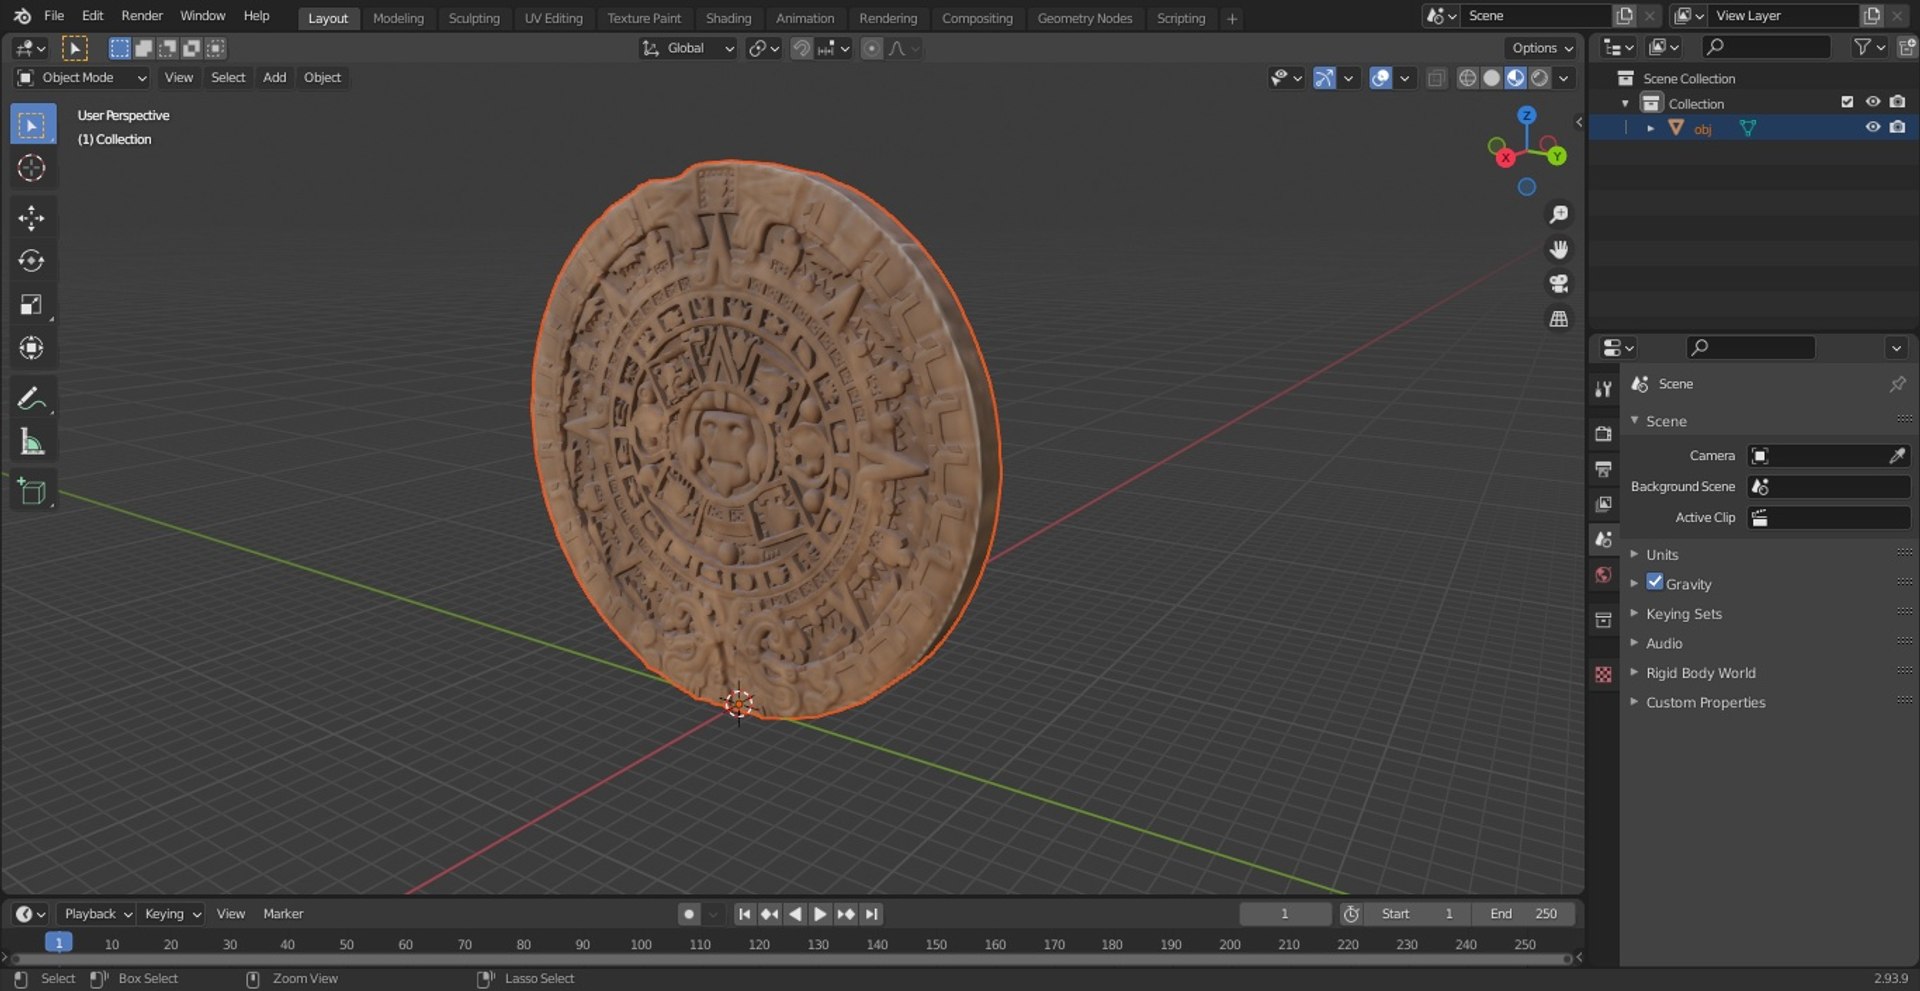Switch to material preview shading
Screen dimensions: 1920x991
[1515, 78]
